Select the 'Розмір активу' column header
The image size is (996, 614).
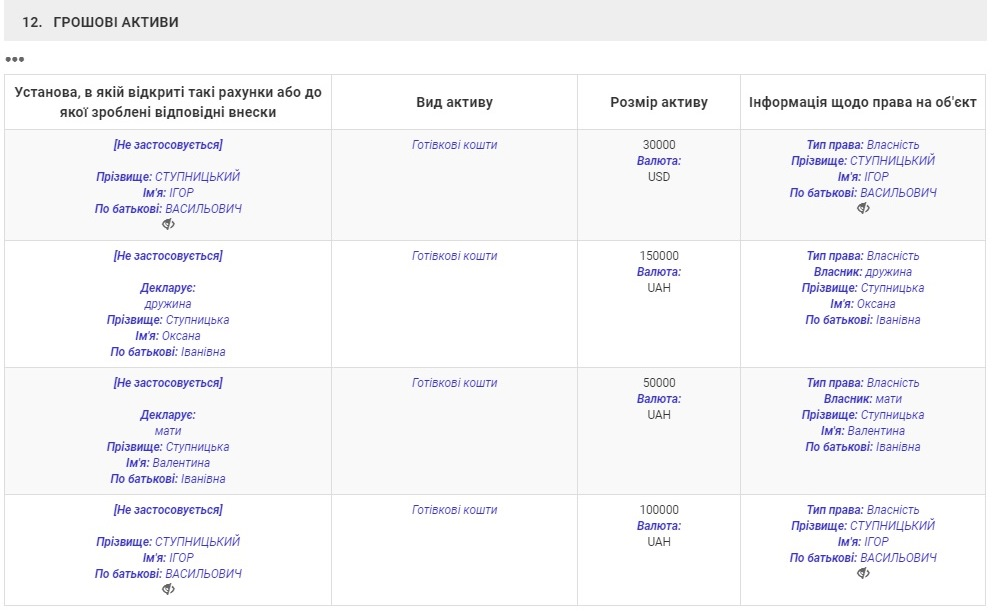658,102
